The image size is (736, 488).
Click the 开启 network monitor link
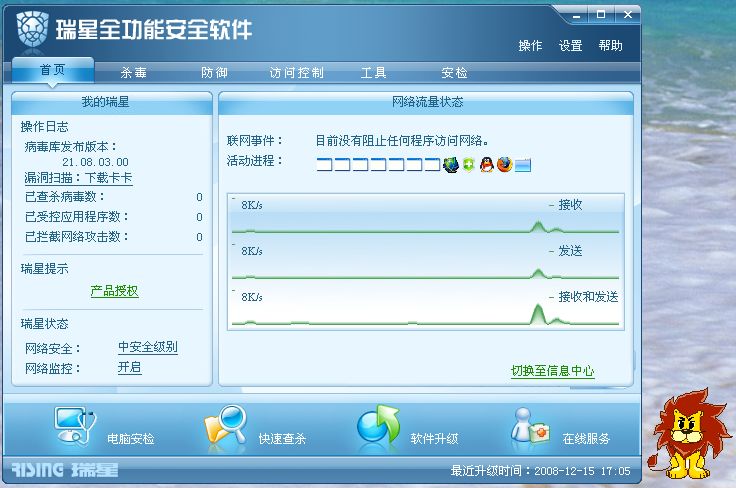pos(130,367)
